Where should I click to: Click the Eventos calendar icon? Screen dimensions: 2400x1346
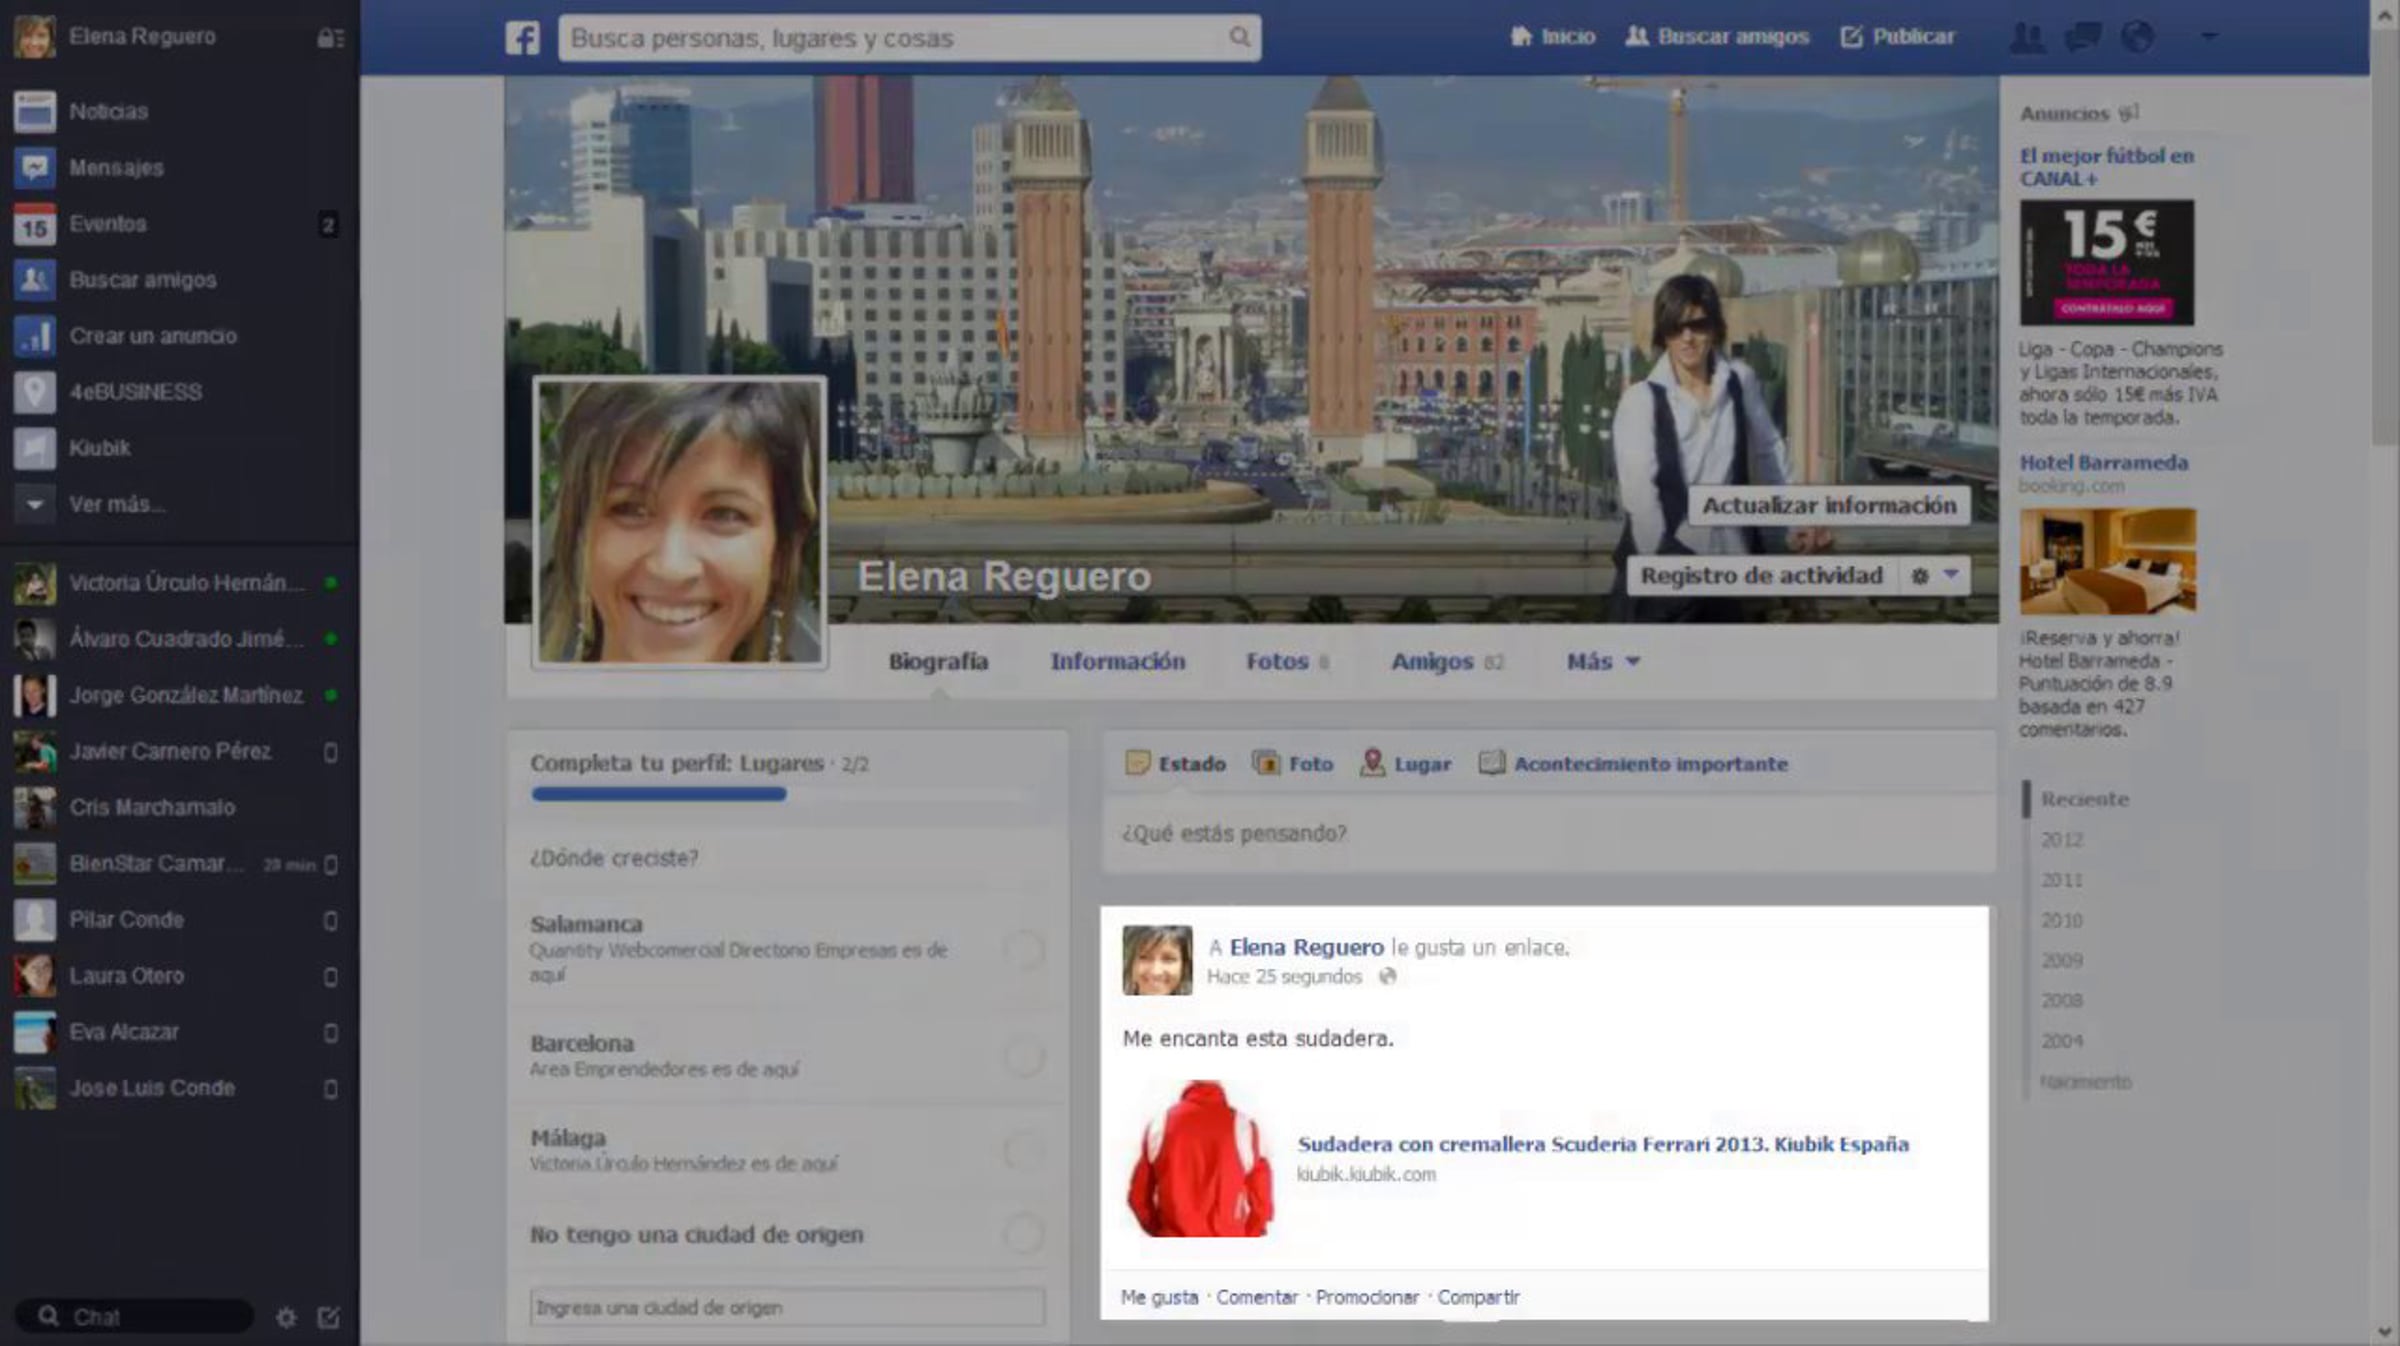tap(34, 224)
